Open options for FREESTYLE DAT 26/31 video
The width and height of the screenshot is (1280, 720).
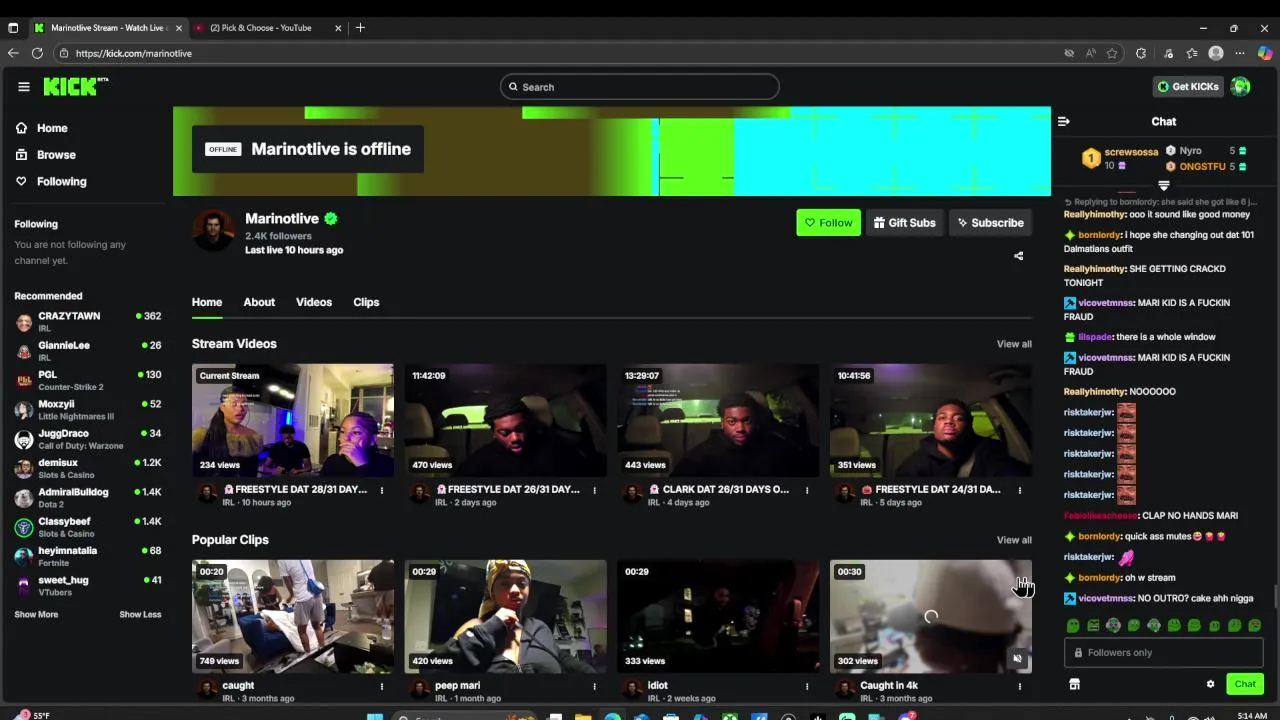click(594, 490)
